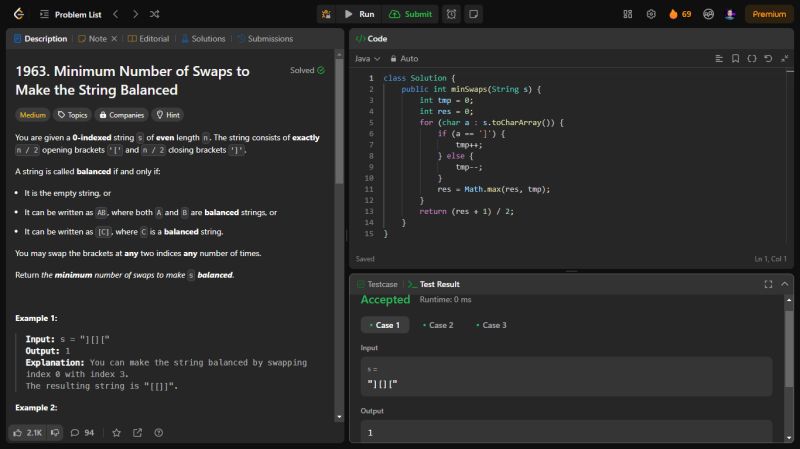This screenshot has height=449, width=800.
Task: Pick a random problem shuffle icon
Action: coord(155,14)
